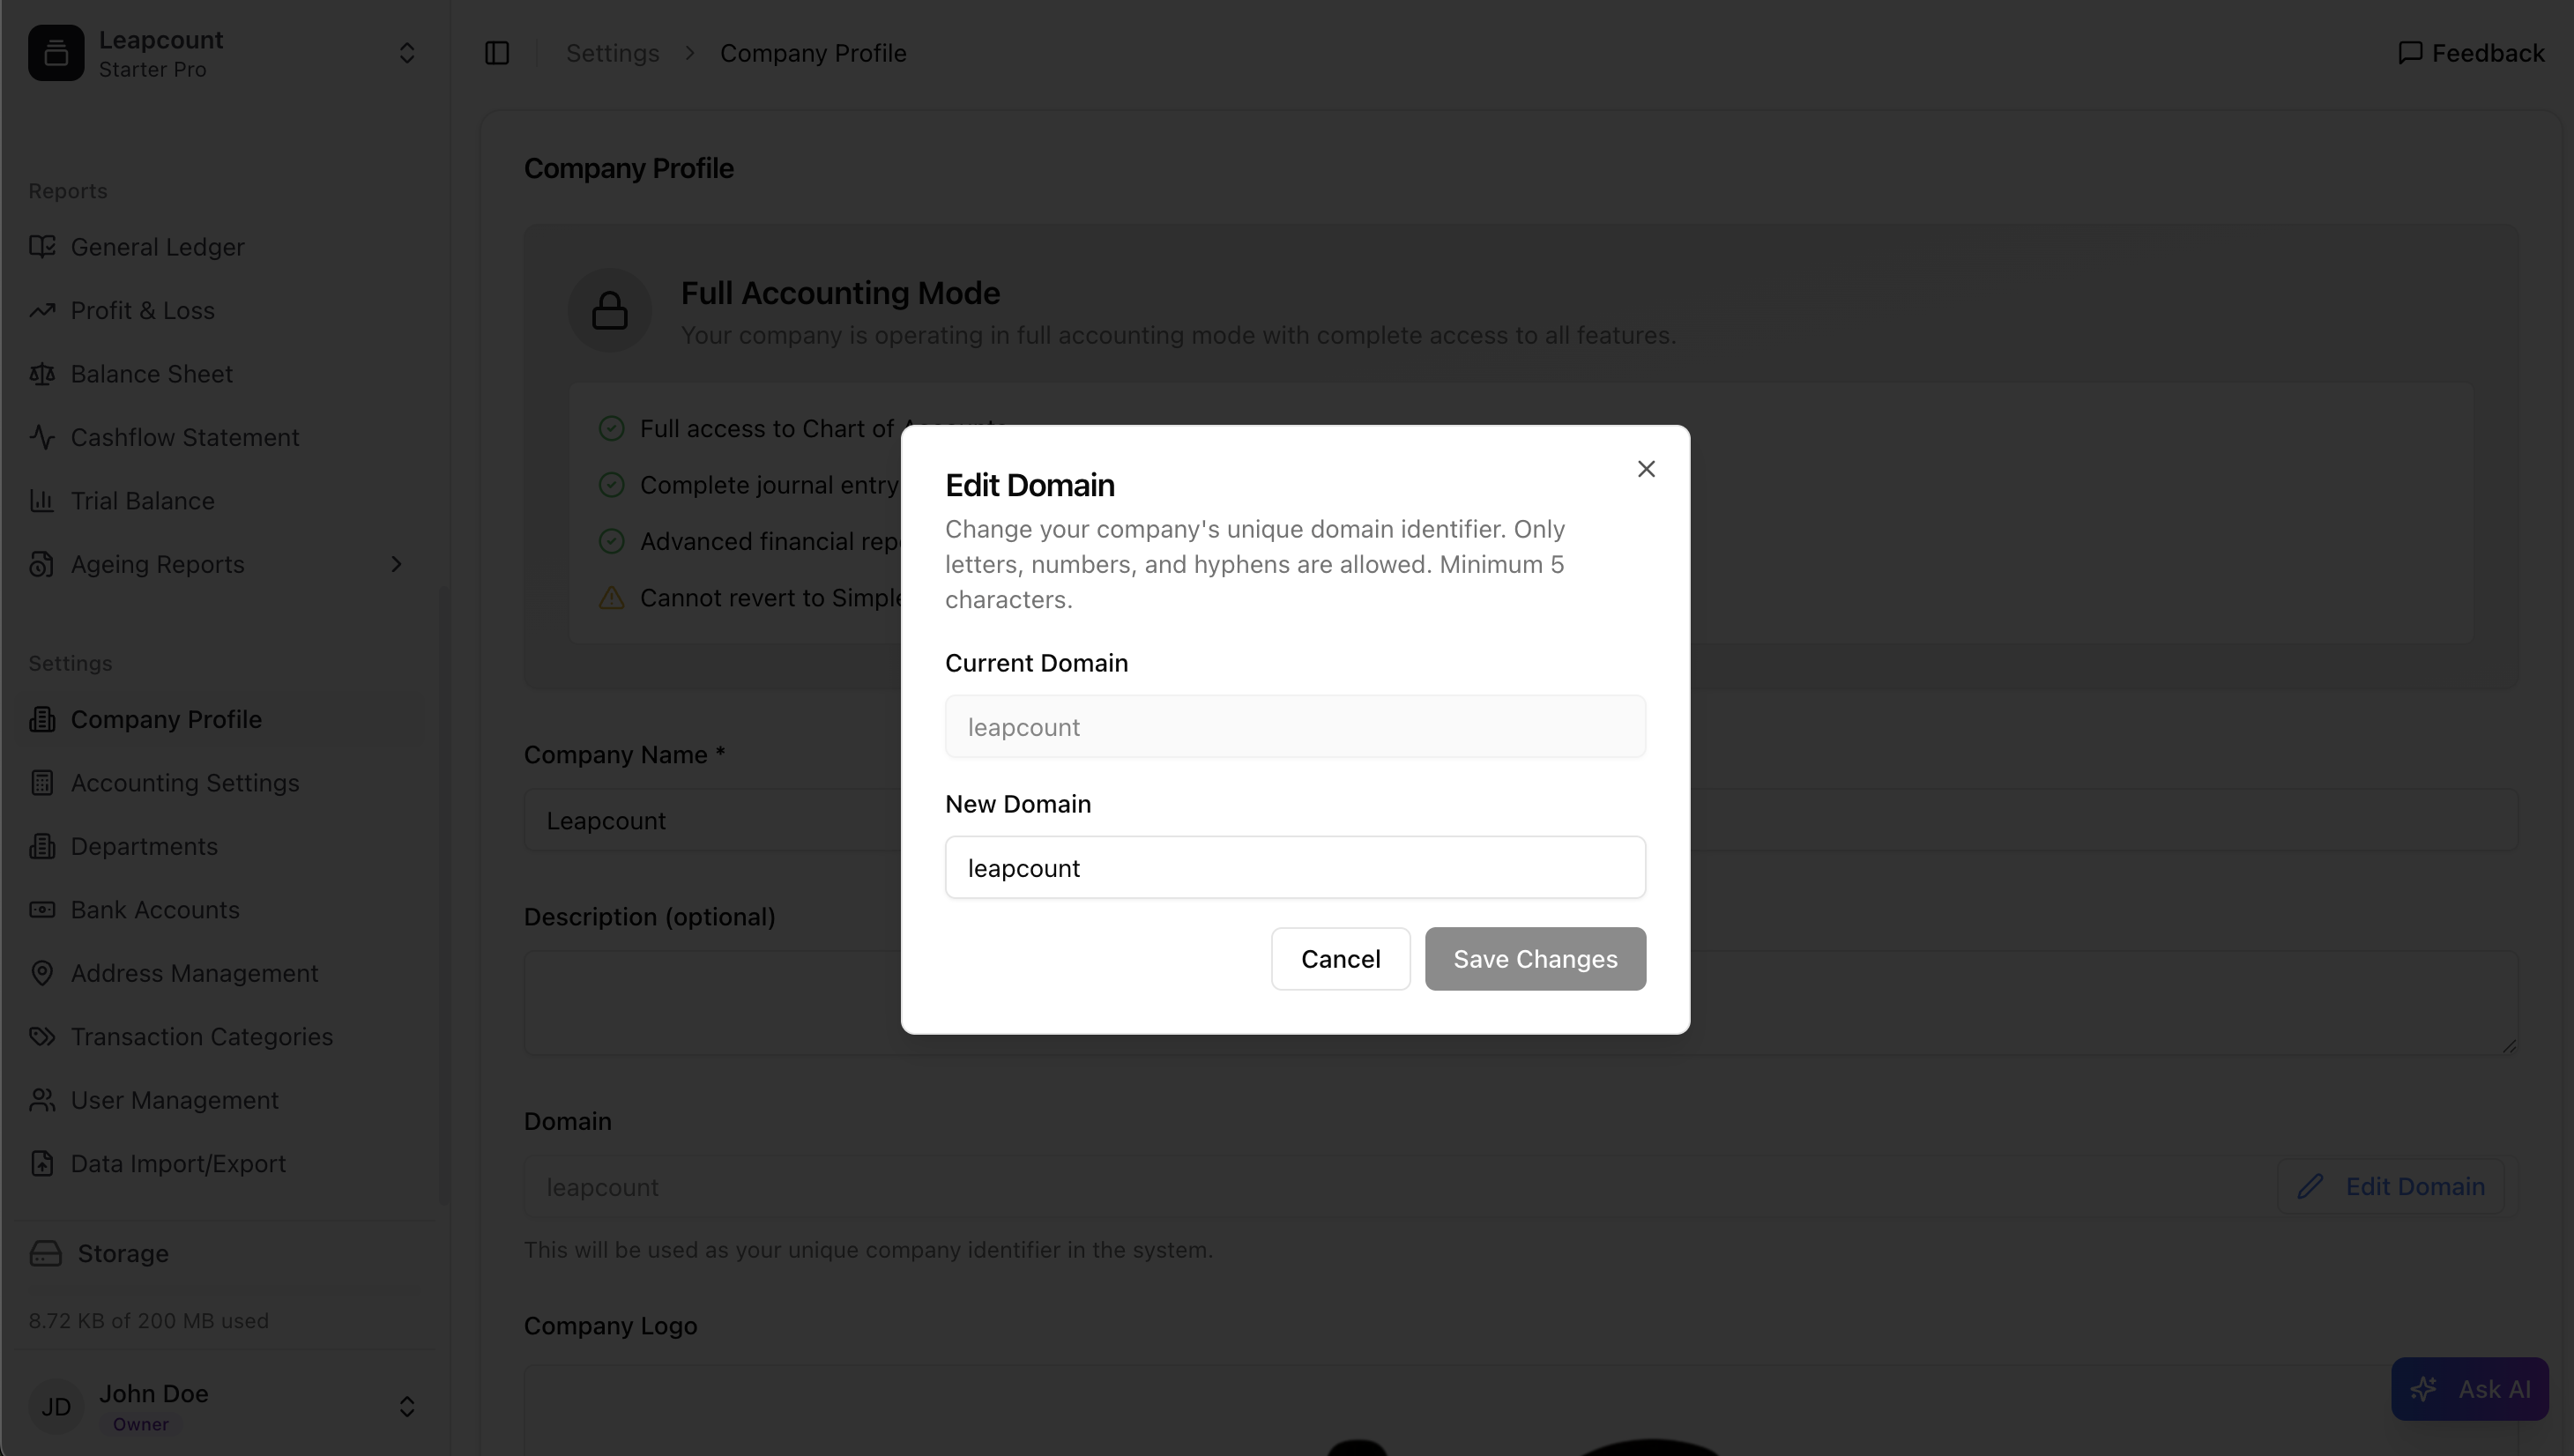The width and height of the screenshot is (2574, 1456).
Task: Toggle the sidebar panel icon
Action: click(497, 53)
